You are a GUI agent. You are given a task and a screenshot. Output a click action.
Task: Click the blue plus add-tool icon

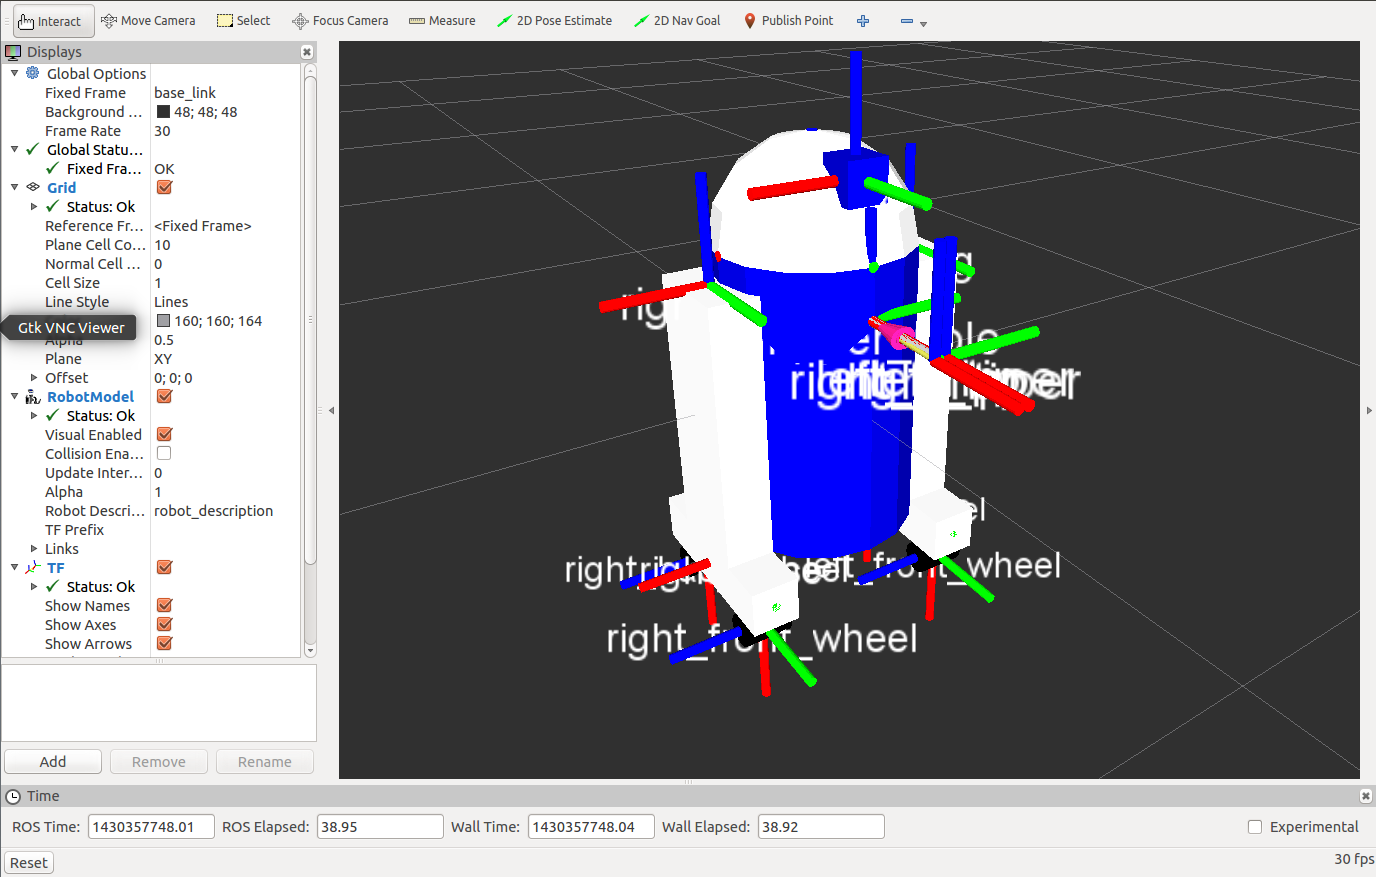click(x=863, y=21)
